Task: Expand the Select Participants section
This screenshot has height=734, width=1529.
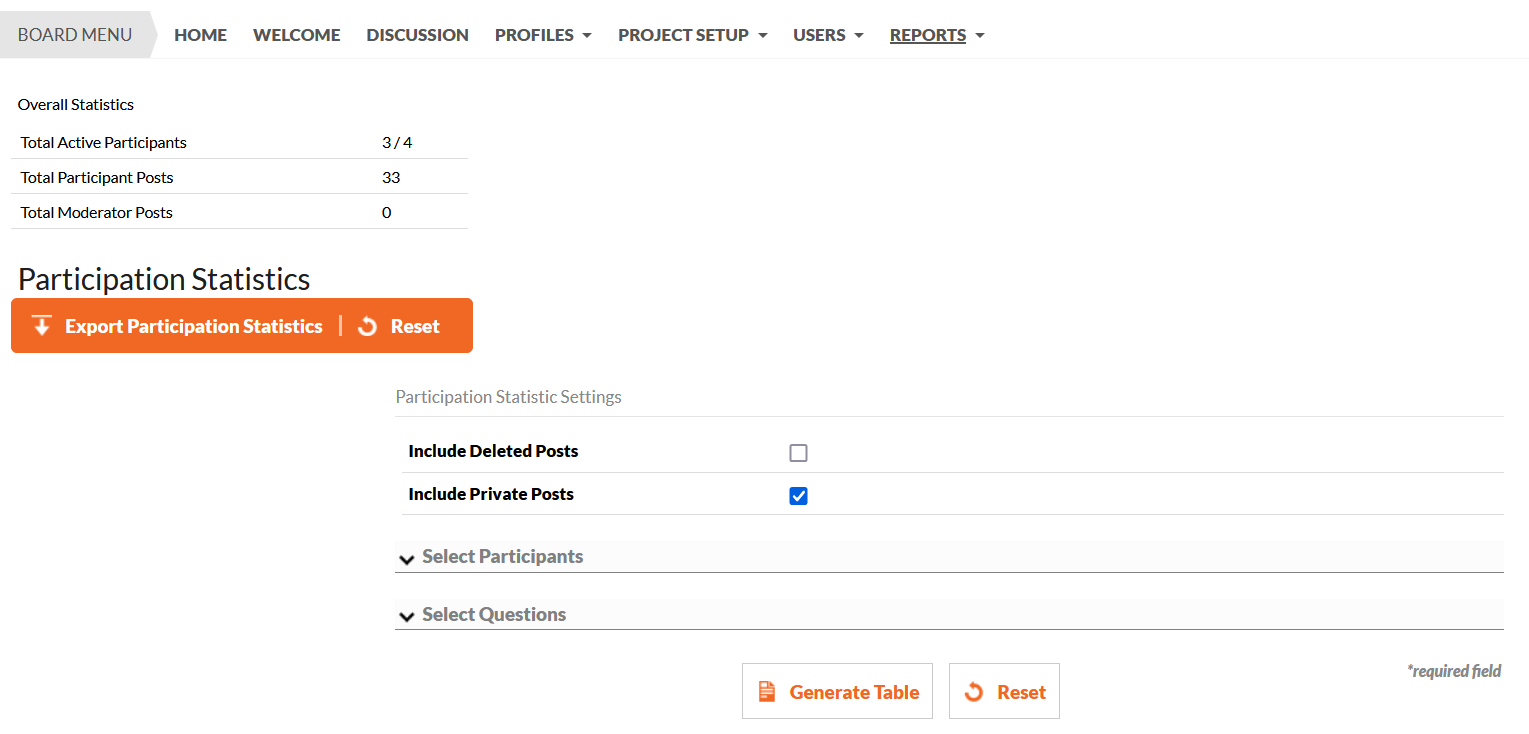Action: (949, 557)
